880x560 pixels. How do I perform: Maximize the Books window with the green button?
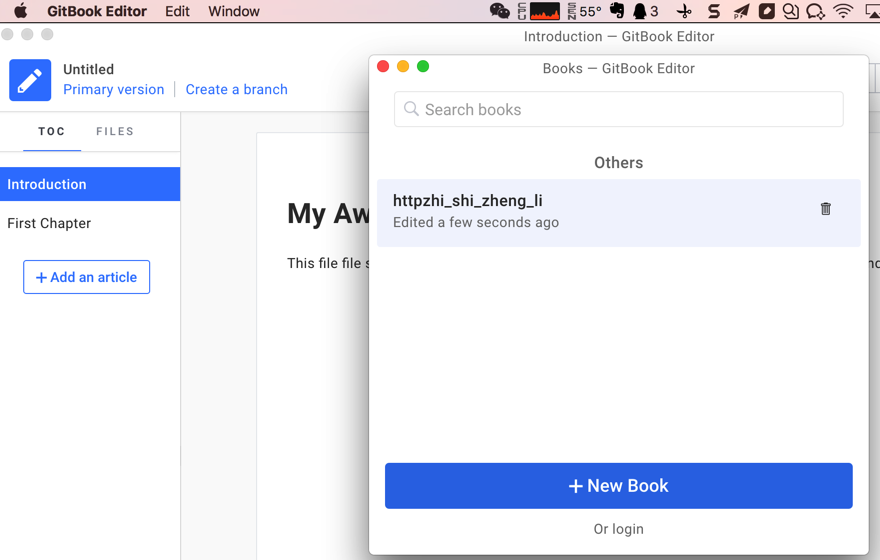tap(423, 67)
